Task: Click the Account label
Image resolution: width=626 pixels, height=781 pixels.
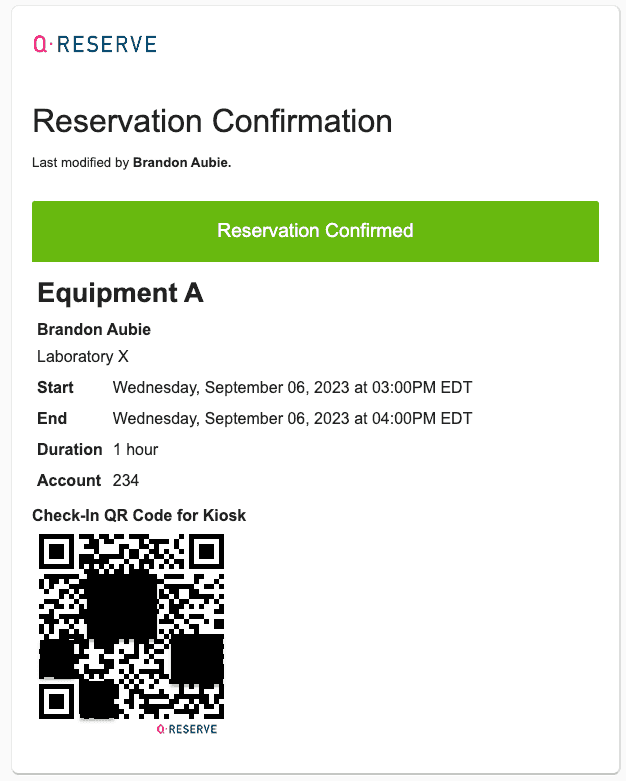Action: pyautogui.click(x=69, y=480)
